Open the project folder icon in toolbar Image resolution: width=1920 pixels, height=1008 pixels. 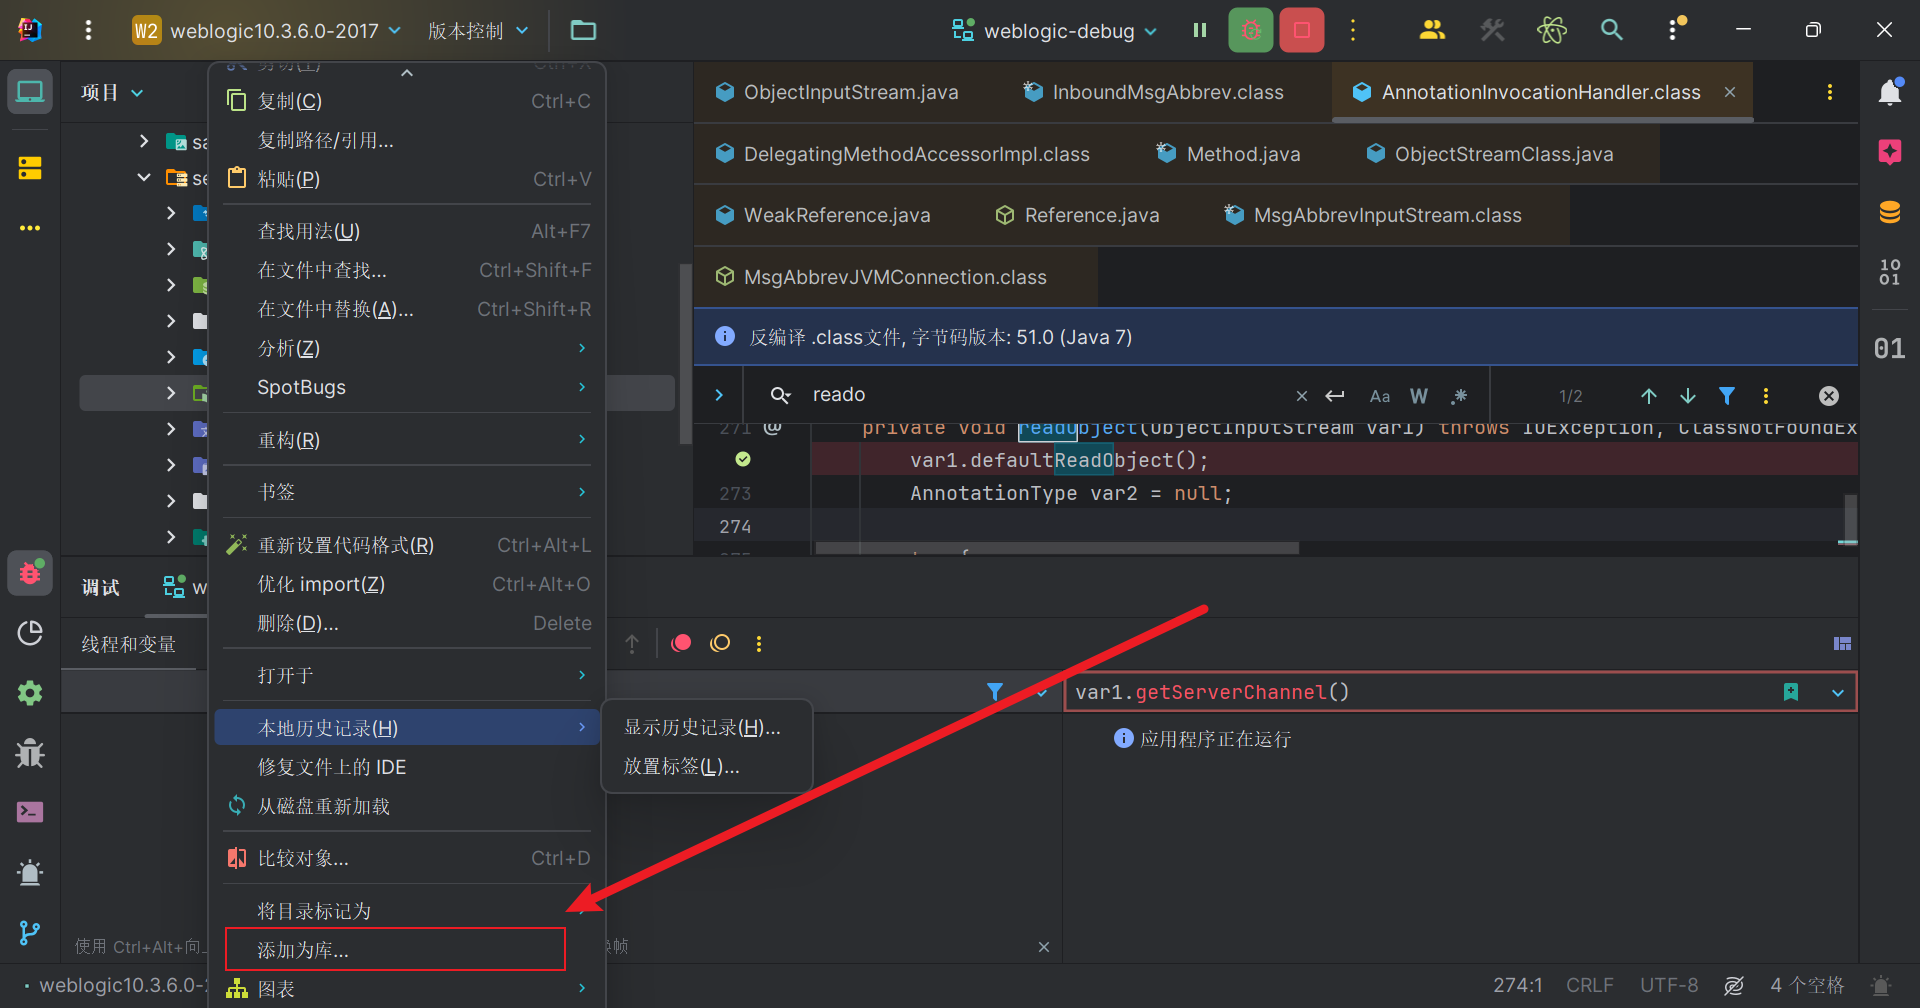click(583, 30)
